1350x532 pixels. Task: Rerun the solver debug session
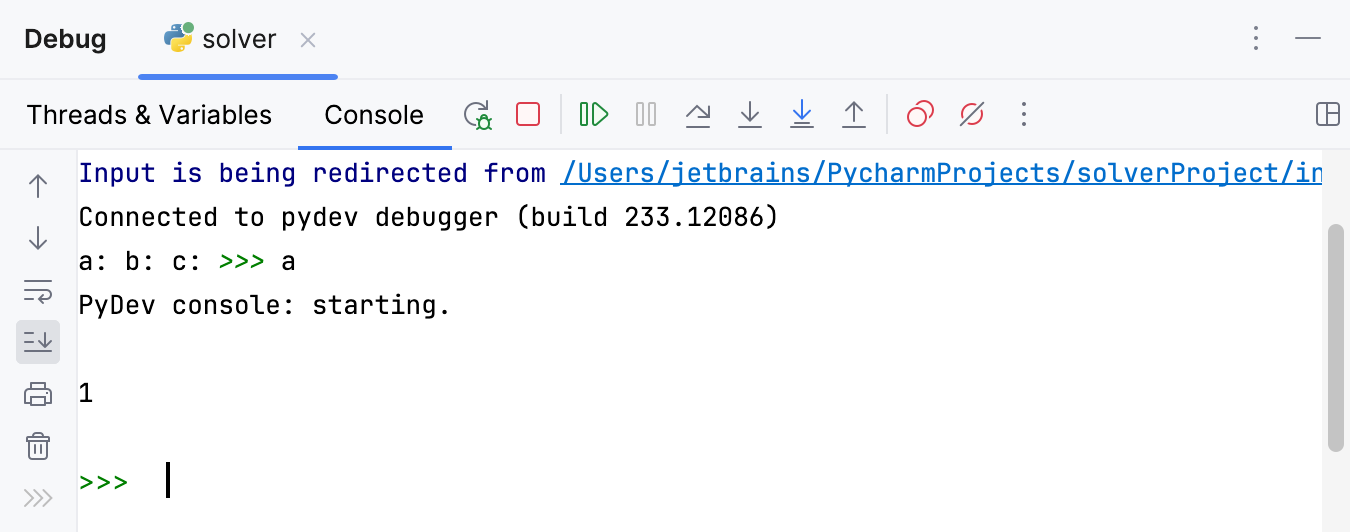click(x=478, y=115)
